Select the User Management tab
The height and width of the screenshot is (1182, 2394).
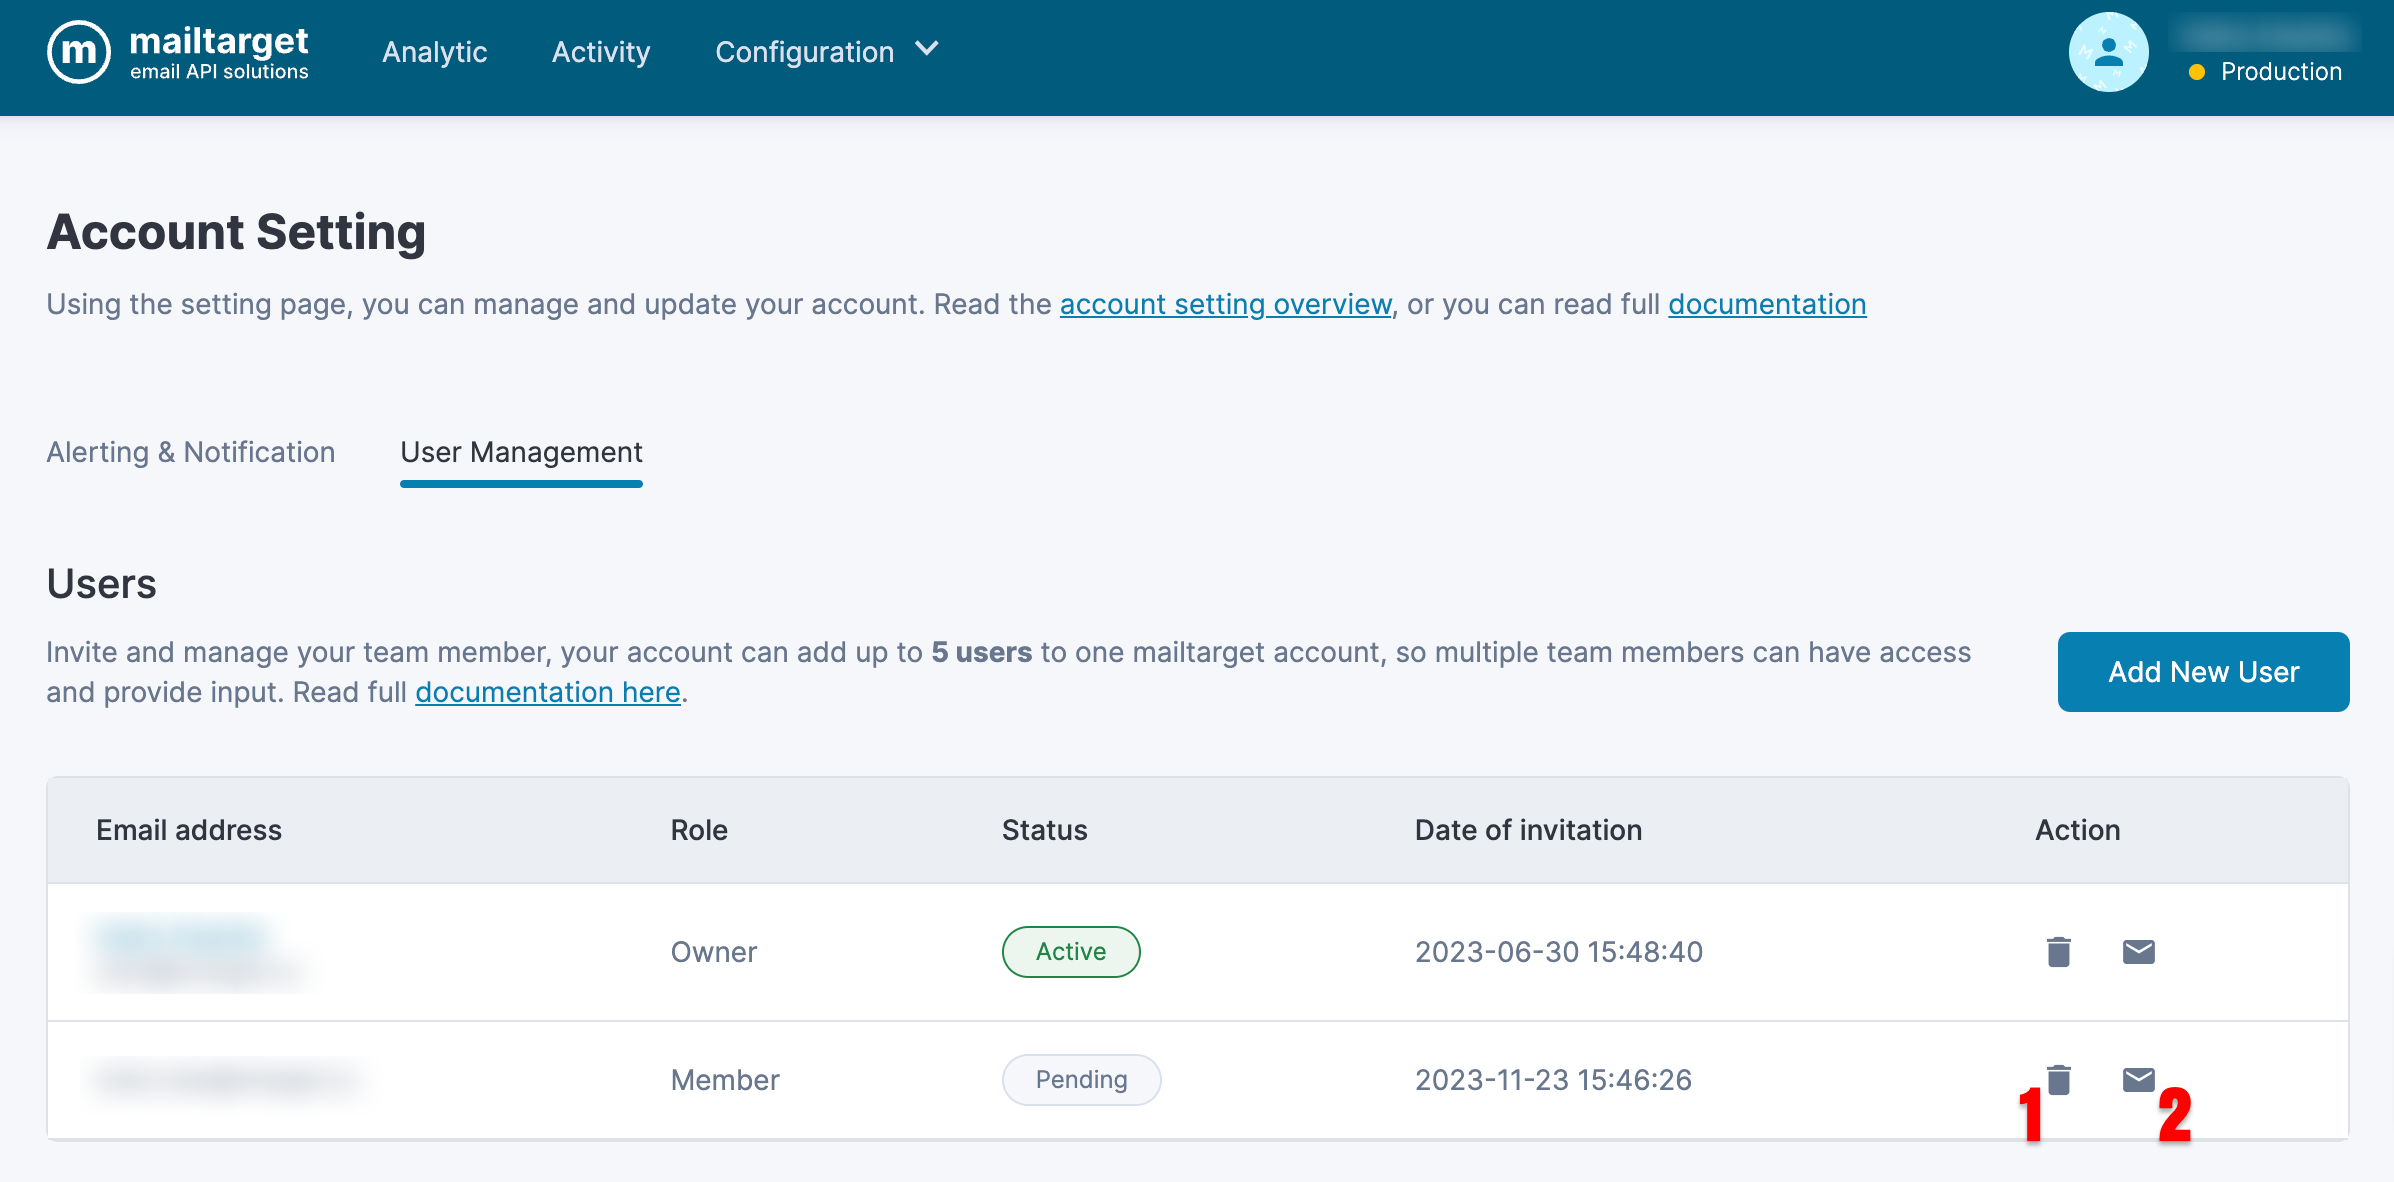[521, 452]
